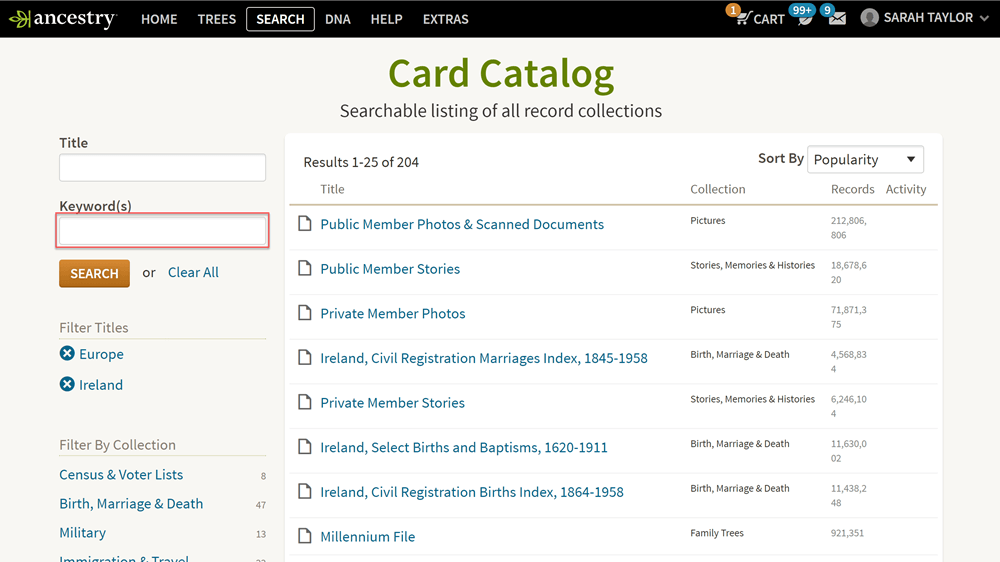Open the Help menu
This screenshot has height=562, width=1000.
(x=386, y=19)
